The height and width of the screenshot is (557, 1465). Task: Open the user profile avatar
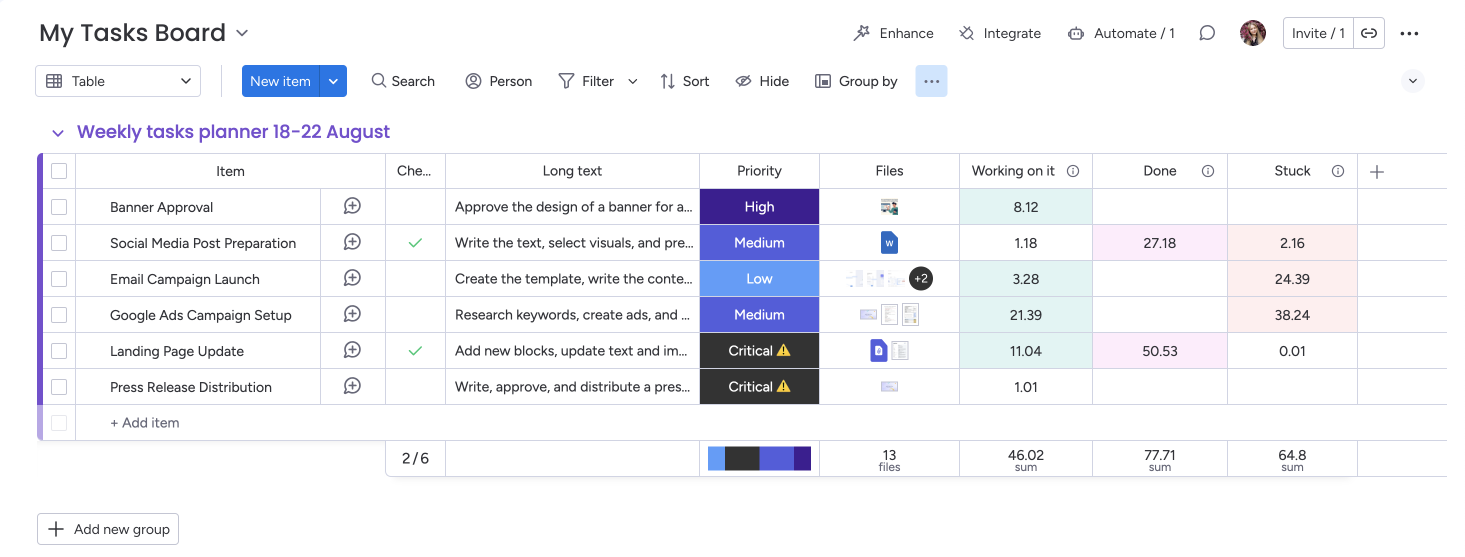[1252, 33]
